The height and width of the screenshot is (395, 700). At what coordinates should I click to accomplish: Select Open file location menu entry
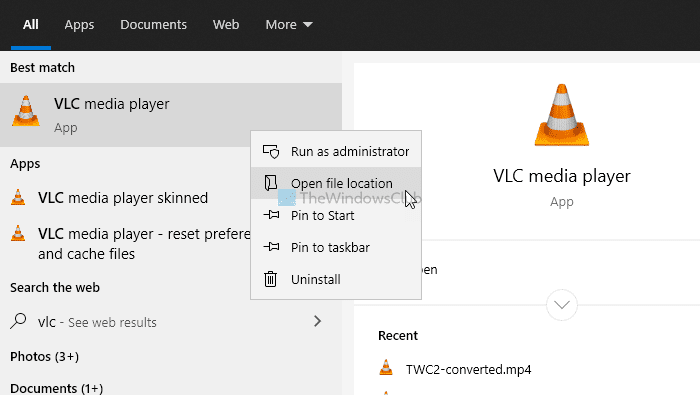[336, 183]
